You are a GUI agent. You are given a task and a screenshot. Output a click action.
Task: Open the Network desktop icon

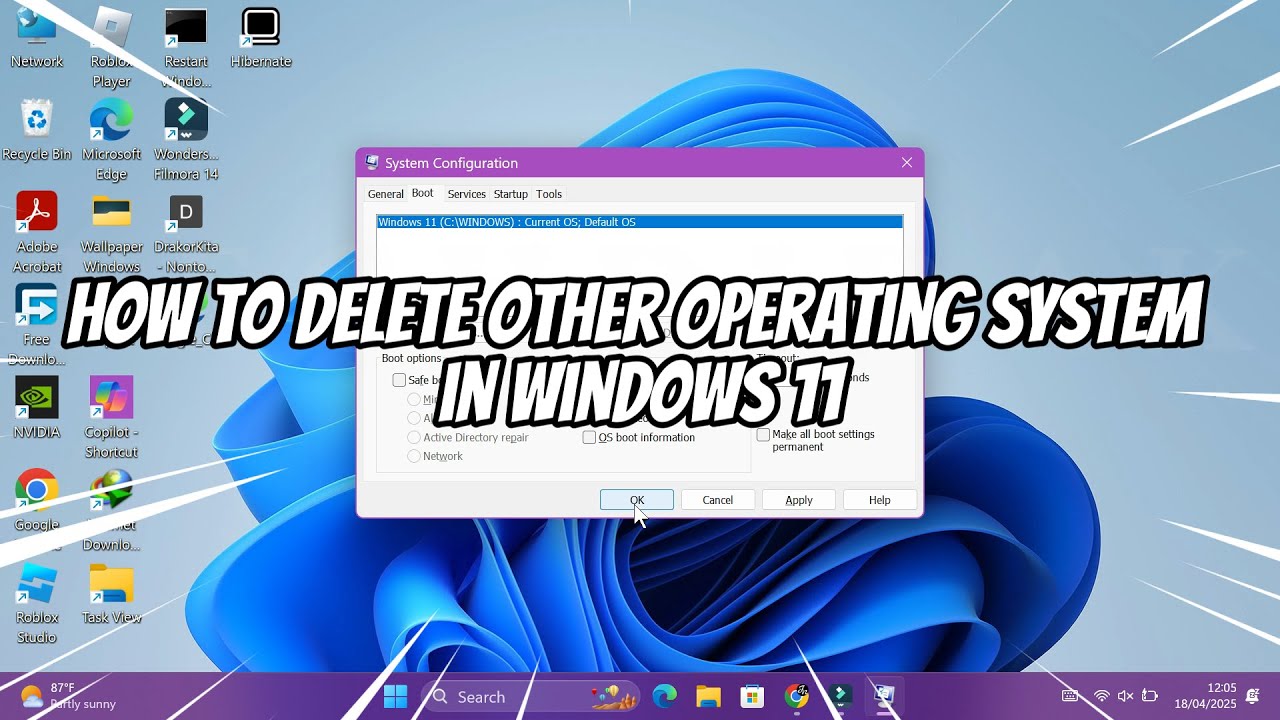(x=37, y=38)
